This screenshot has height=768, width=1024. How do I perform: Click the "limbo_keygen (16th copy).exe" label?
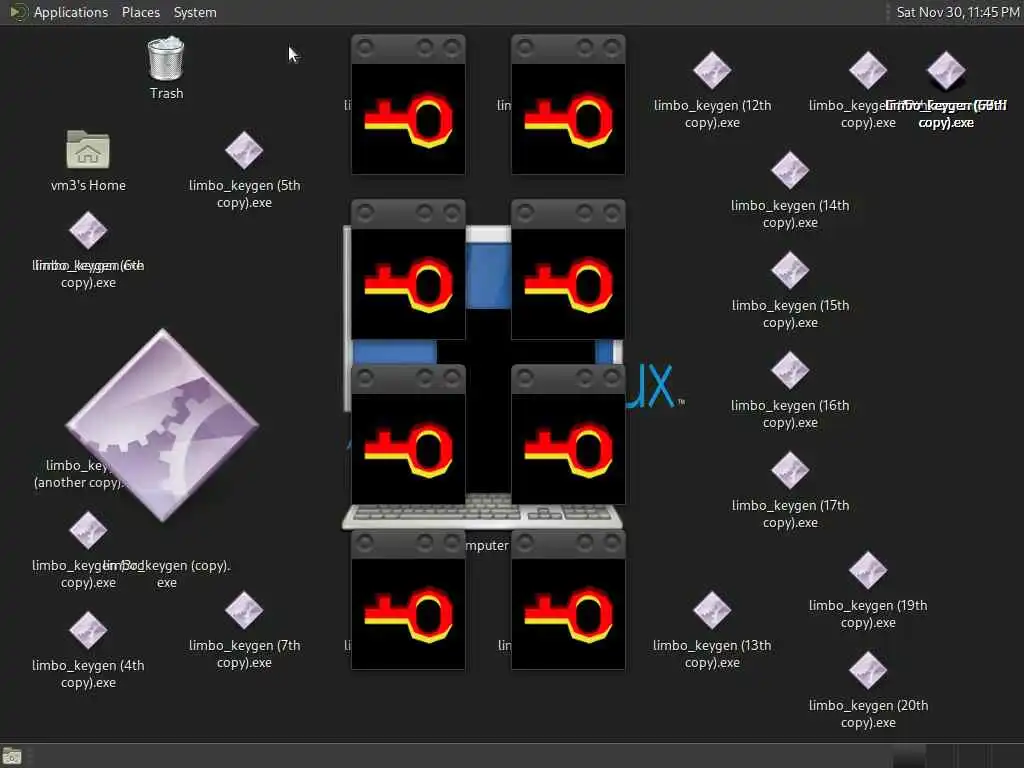click(x=790, y=414)
